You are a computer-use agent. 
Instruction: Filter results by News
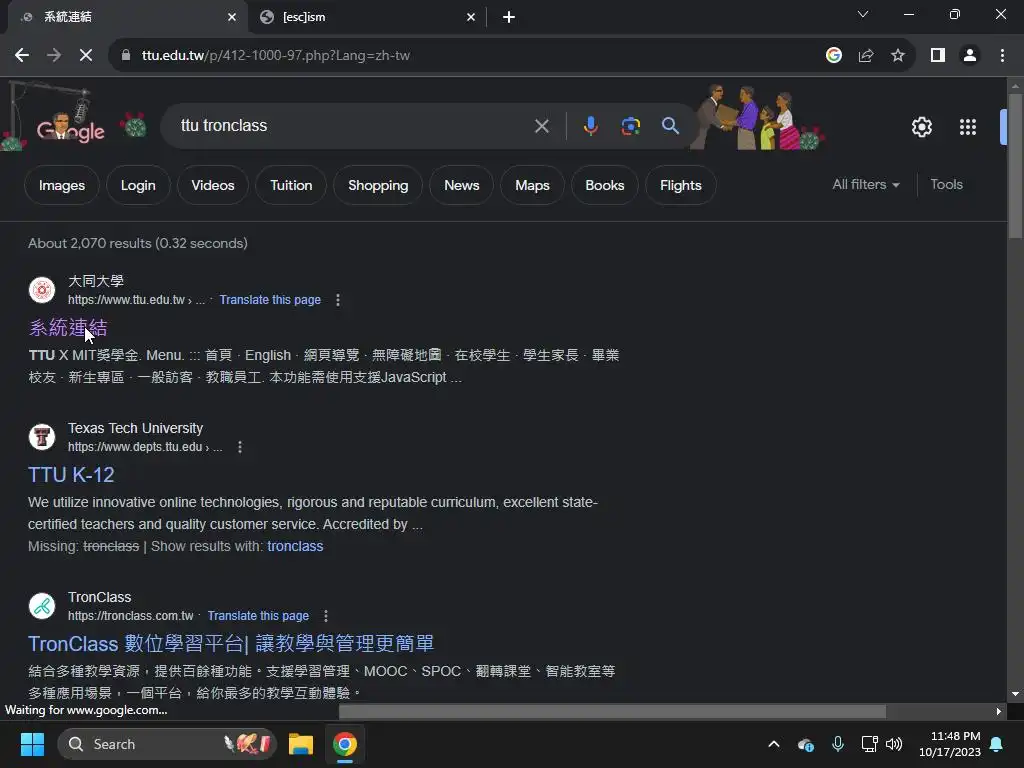(x=462, y=185)
